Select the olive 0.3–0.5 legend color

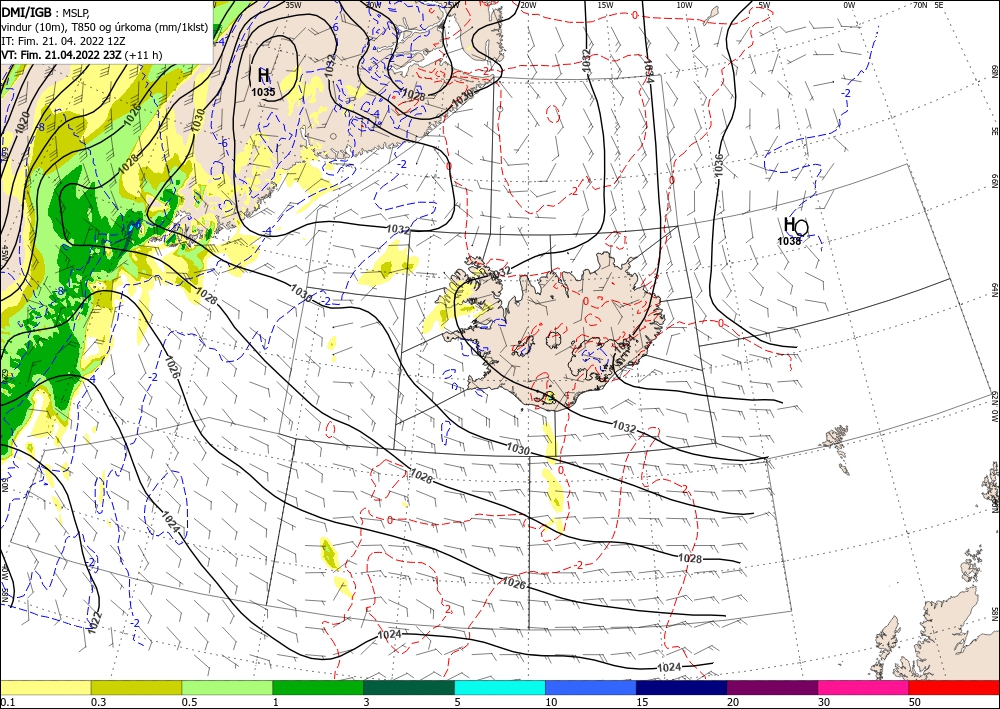point(136,687)
